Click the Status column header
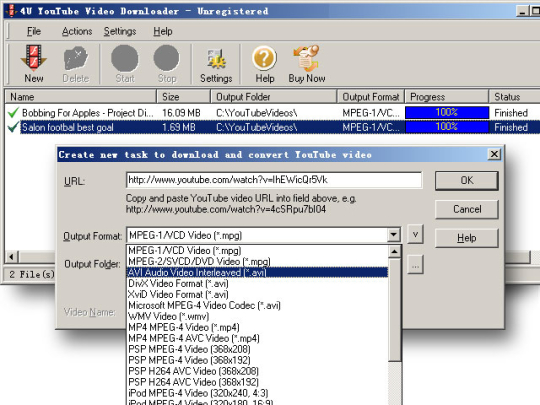The image size is (540, 405). [514, 96]
